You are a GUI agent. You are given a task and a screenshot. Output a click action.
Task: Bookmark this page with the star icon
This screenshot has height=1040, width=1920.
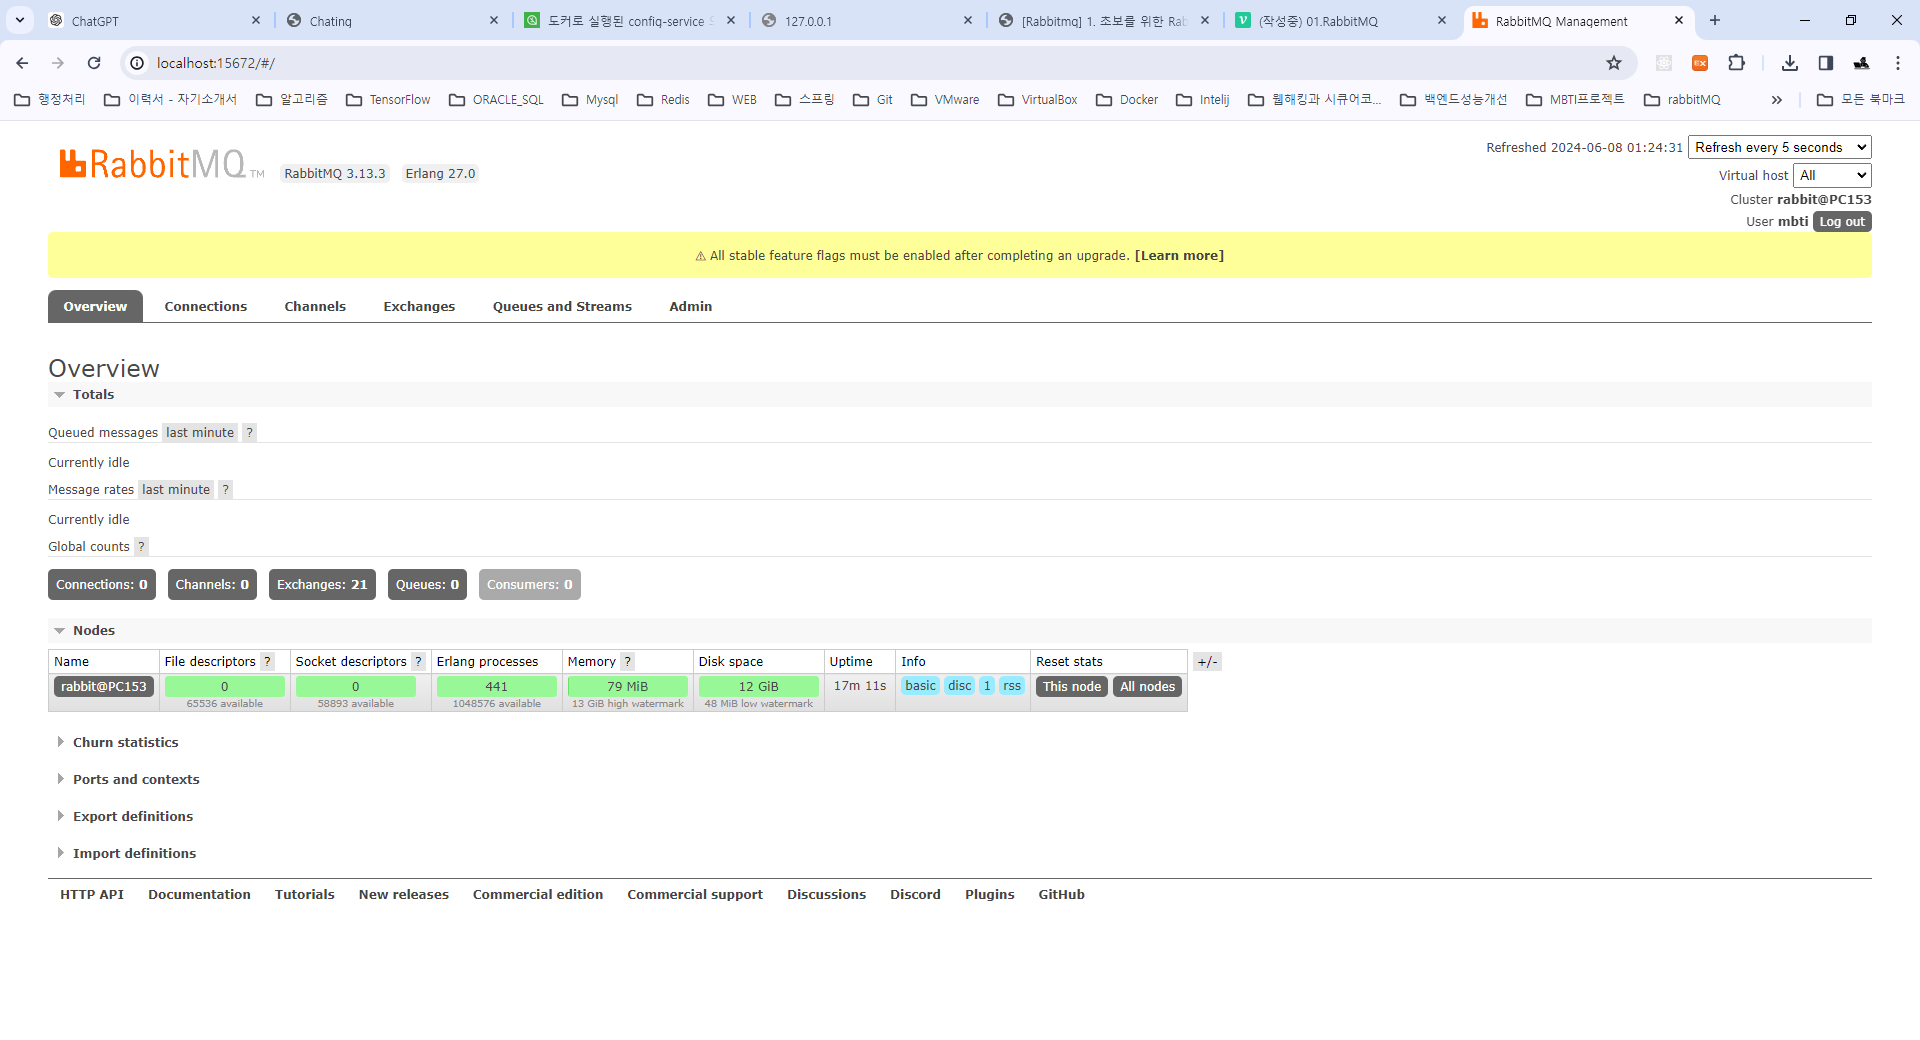tap(1614, 63)
